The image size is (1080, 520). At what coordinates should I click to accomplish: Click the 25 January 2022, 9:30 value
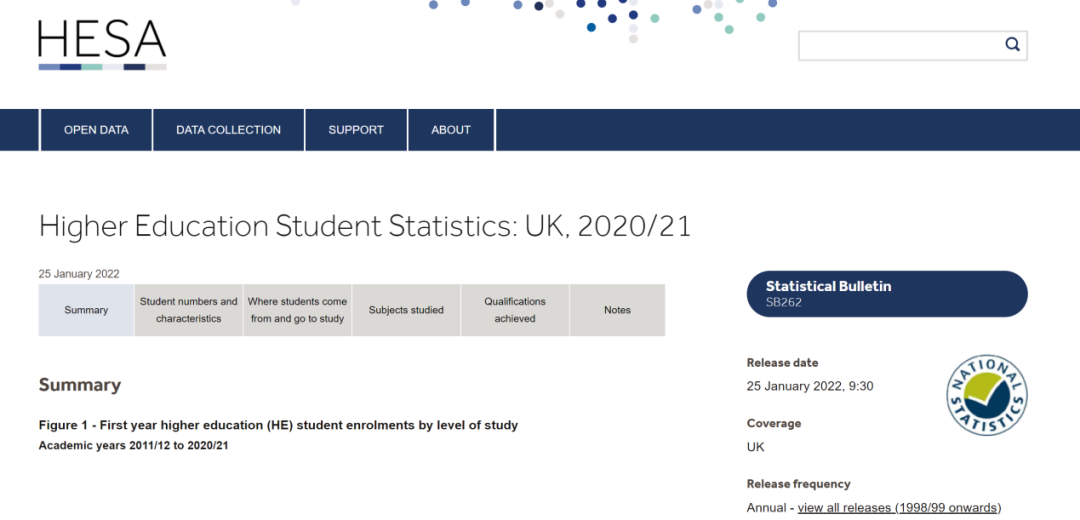(x=810, y=386)
